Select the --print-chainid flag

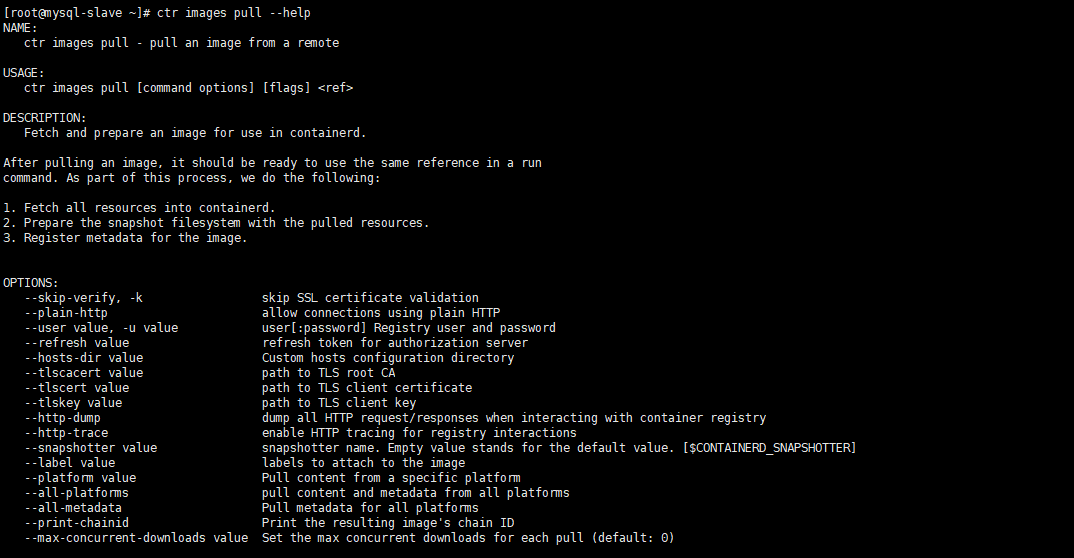pos(77,524)
